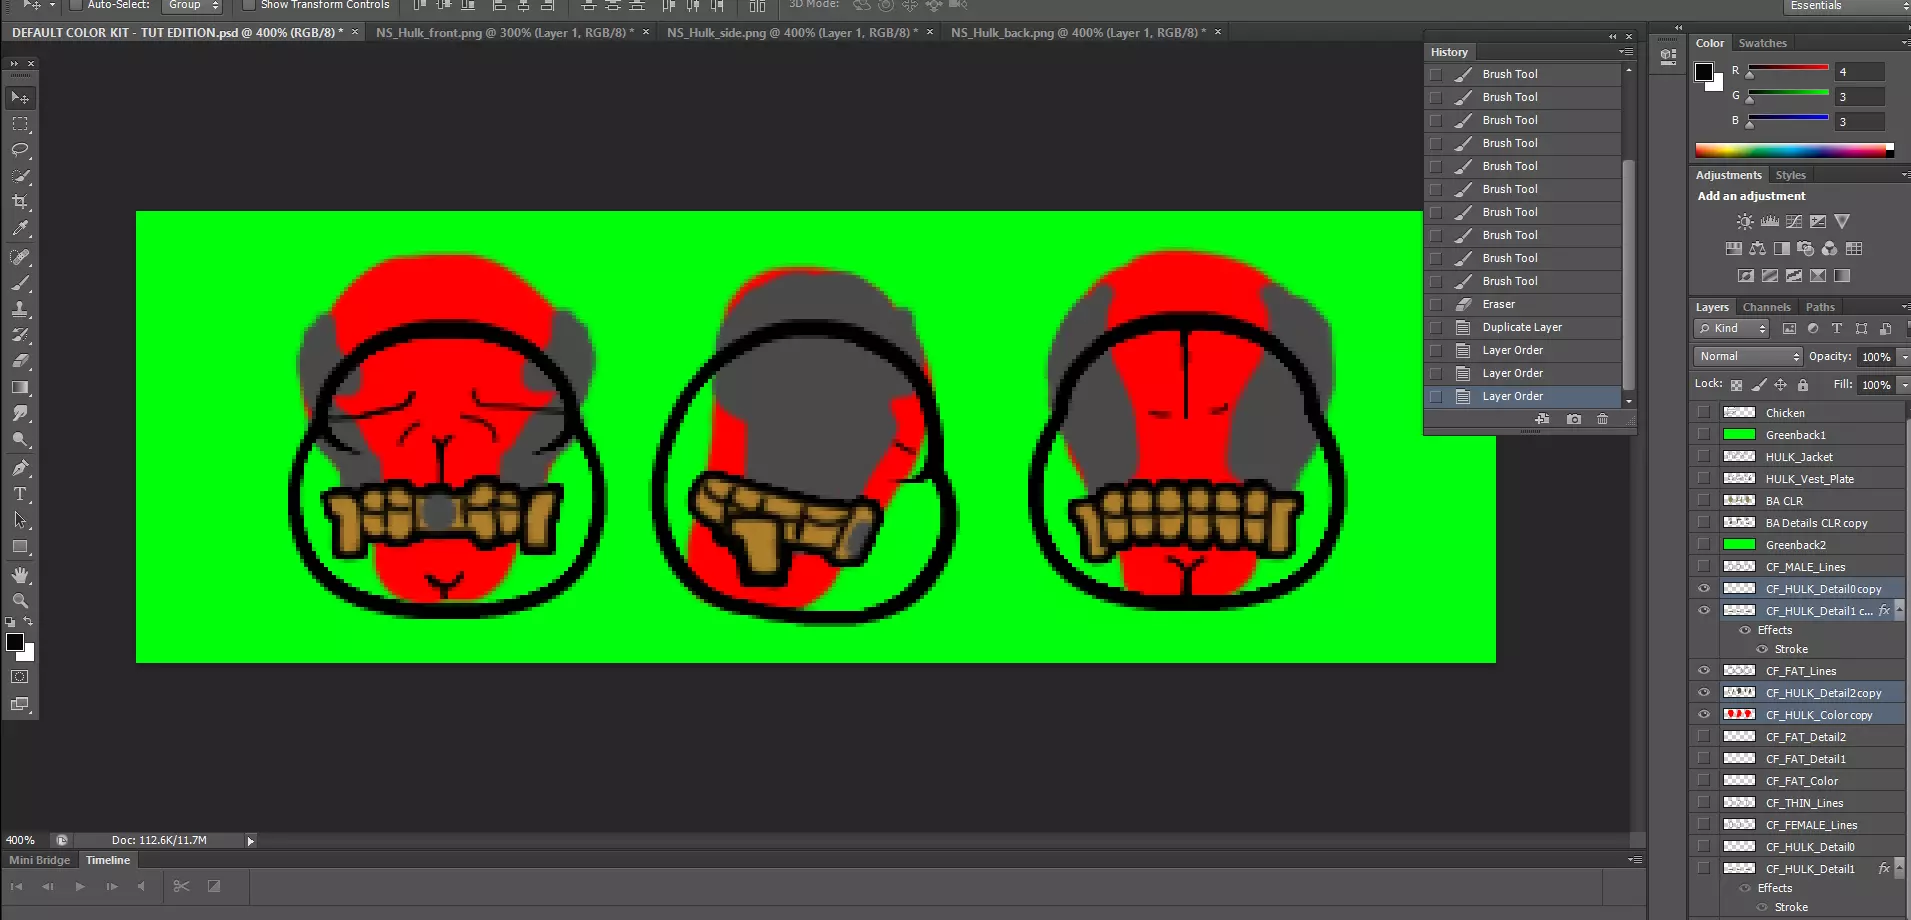Hide the CF_FAT_Lines layer
The height and width of the screenshot is (920, 1911).
[x=1704, y=671]
